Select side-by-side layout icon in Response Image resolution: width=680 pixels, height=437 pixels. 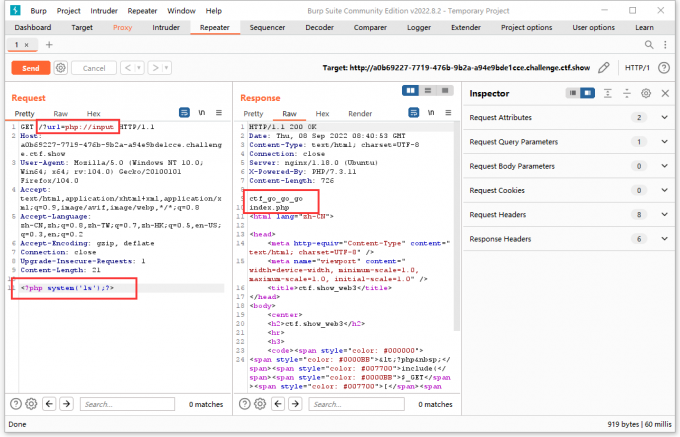click(x=410, y=90)
